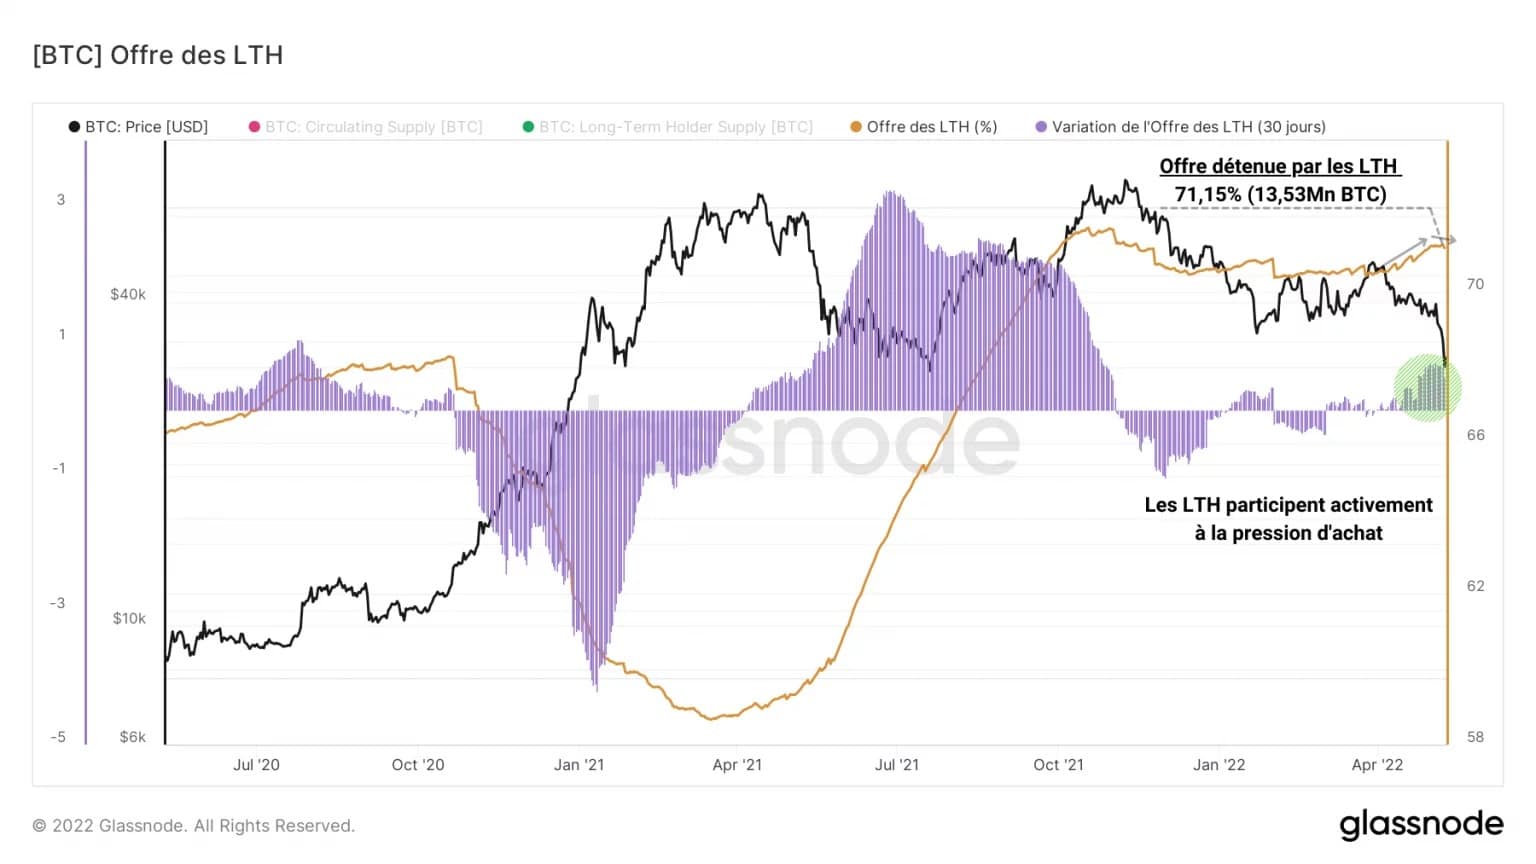Select the "Apr '22" x-axis date label
This screenshot has width=1536, height=864.
tap(1377, 765)
